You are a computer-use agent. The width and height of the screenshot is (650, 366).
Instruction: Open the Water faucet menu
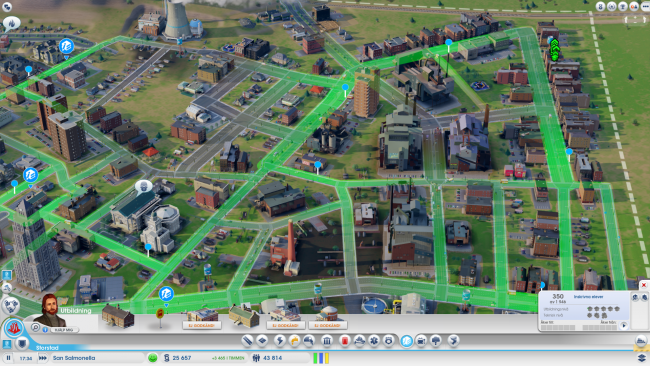point(295,341)
